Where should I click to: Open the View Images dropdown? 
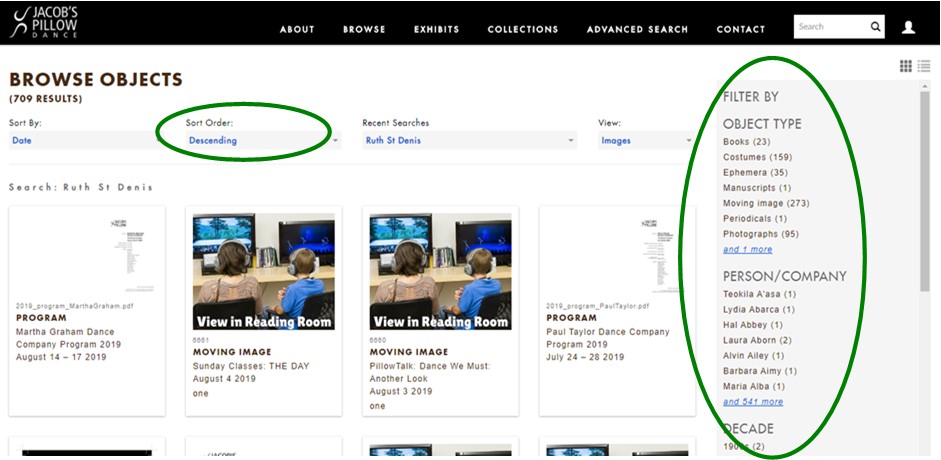click(x=646, y=141)
